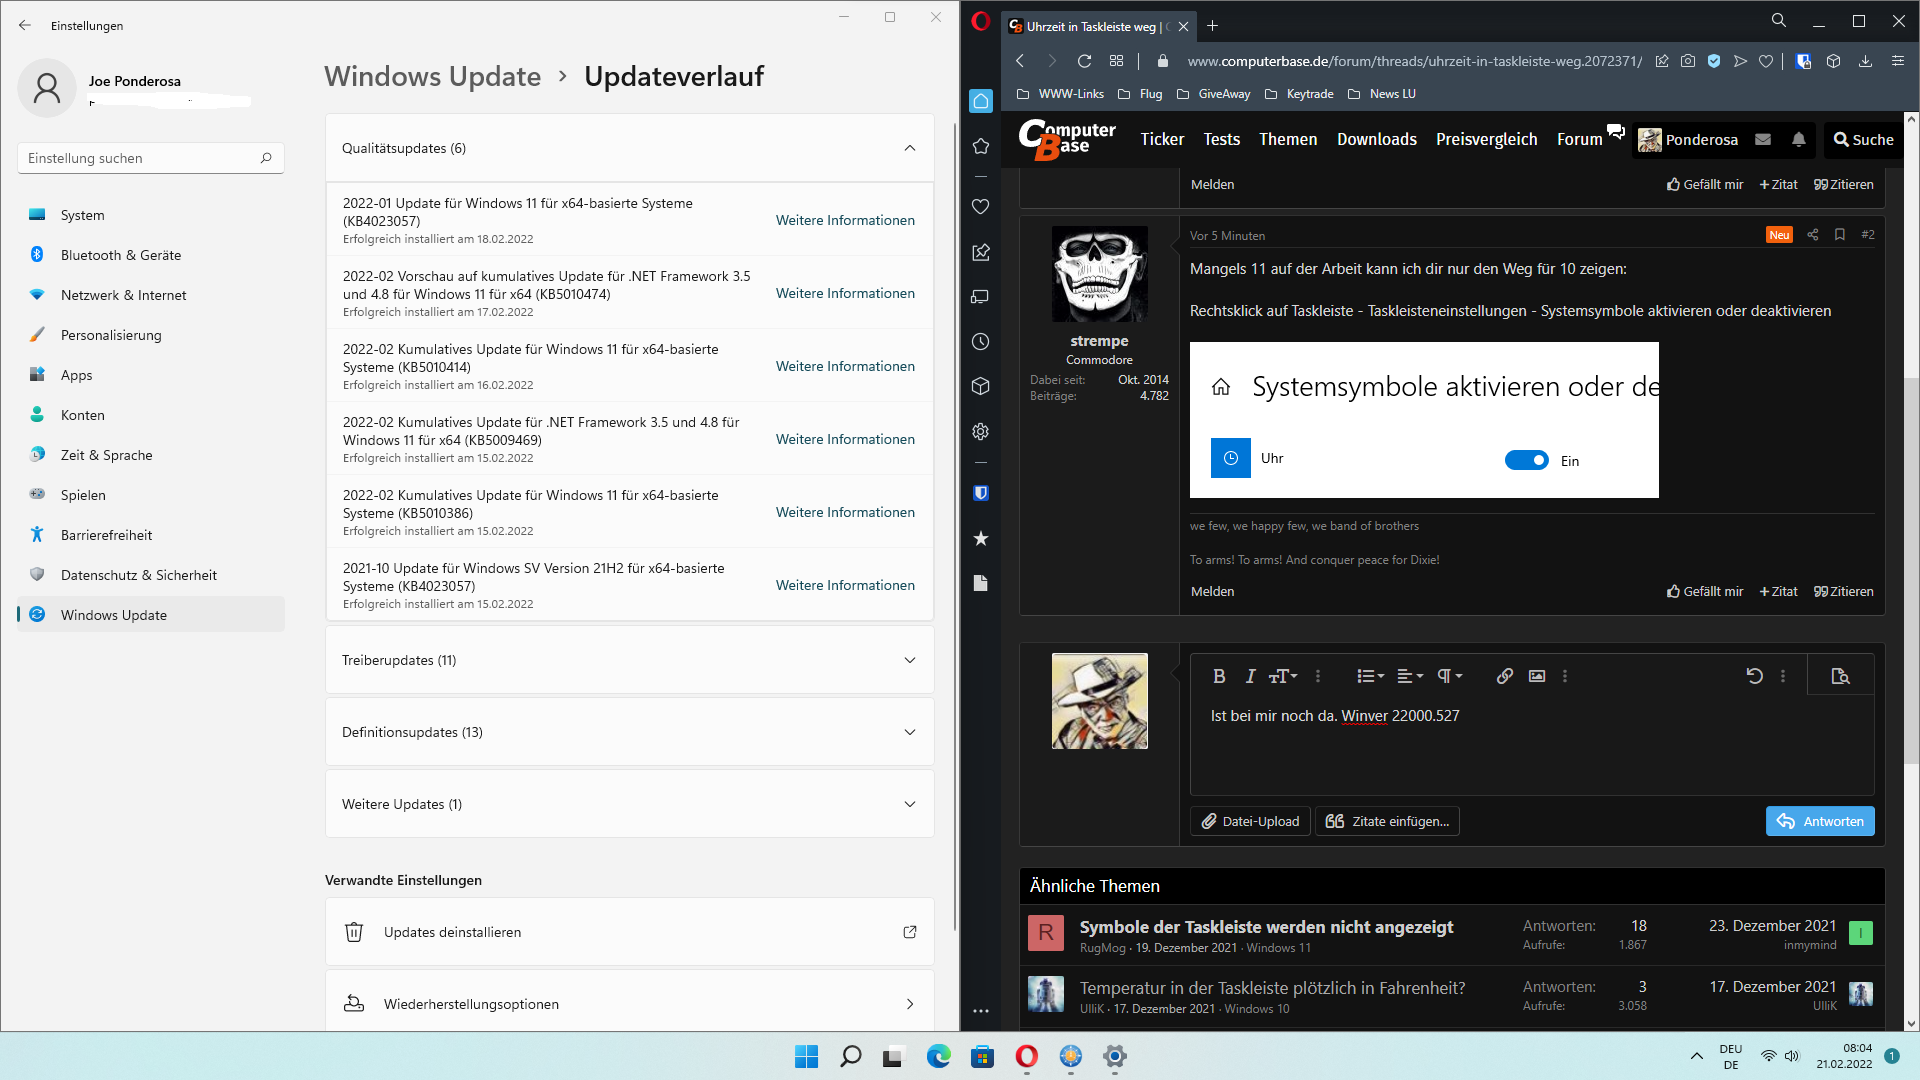Insert a link using the chain icon

[x=1504, y=676]
